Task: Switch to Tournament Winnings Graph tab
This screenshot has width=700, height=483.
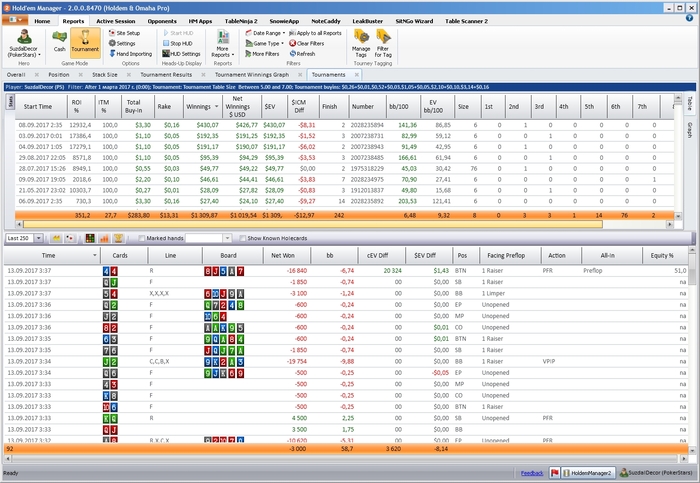Action: (x=252, y=75)
